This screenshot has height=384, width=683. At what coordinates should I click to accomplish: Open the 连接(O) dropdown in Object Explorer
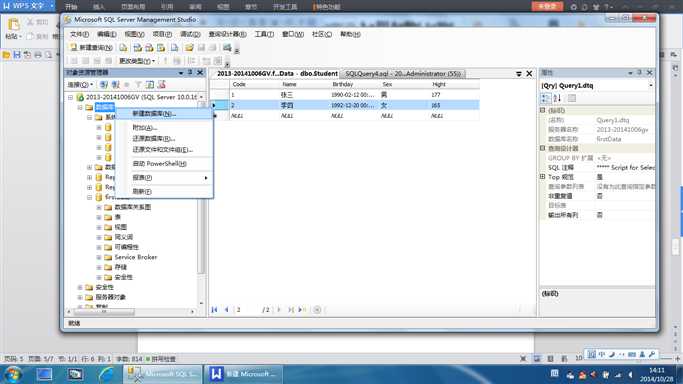tap(80, 84)
